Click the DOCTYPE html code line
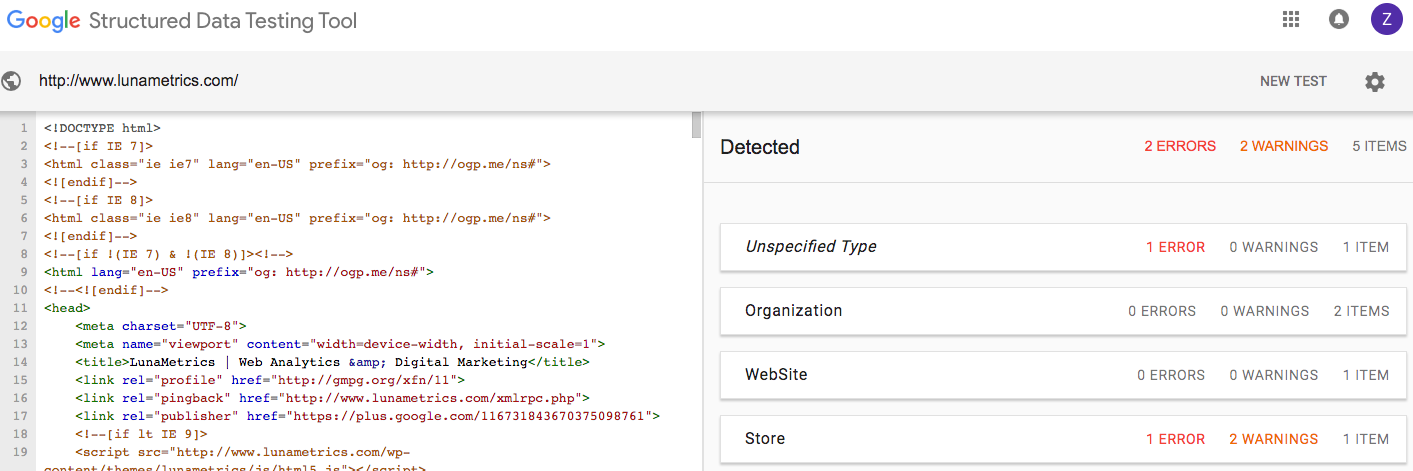This screenshot has height=471, width=1413. (x=102, y=128)
